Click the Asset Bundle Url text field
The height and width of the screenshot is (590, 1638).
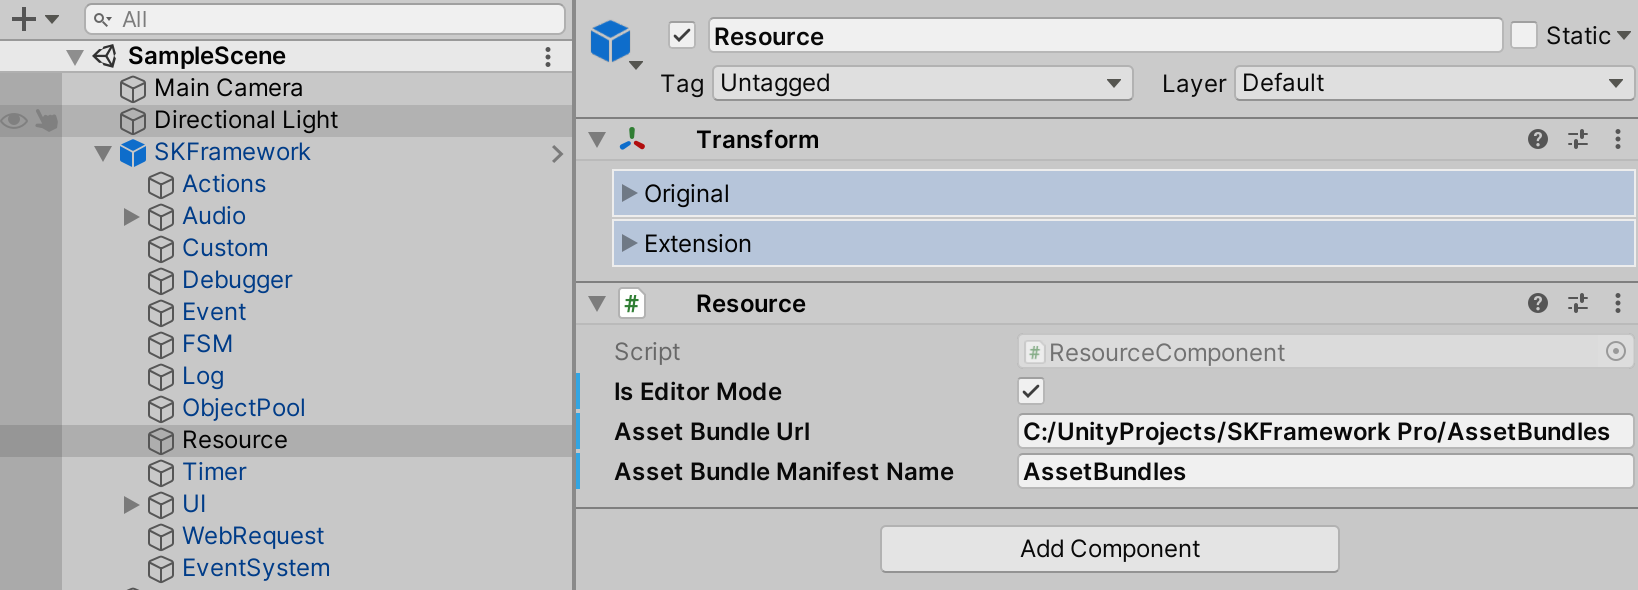coord(1325,431)
